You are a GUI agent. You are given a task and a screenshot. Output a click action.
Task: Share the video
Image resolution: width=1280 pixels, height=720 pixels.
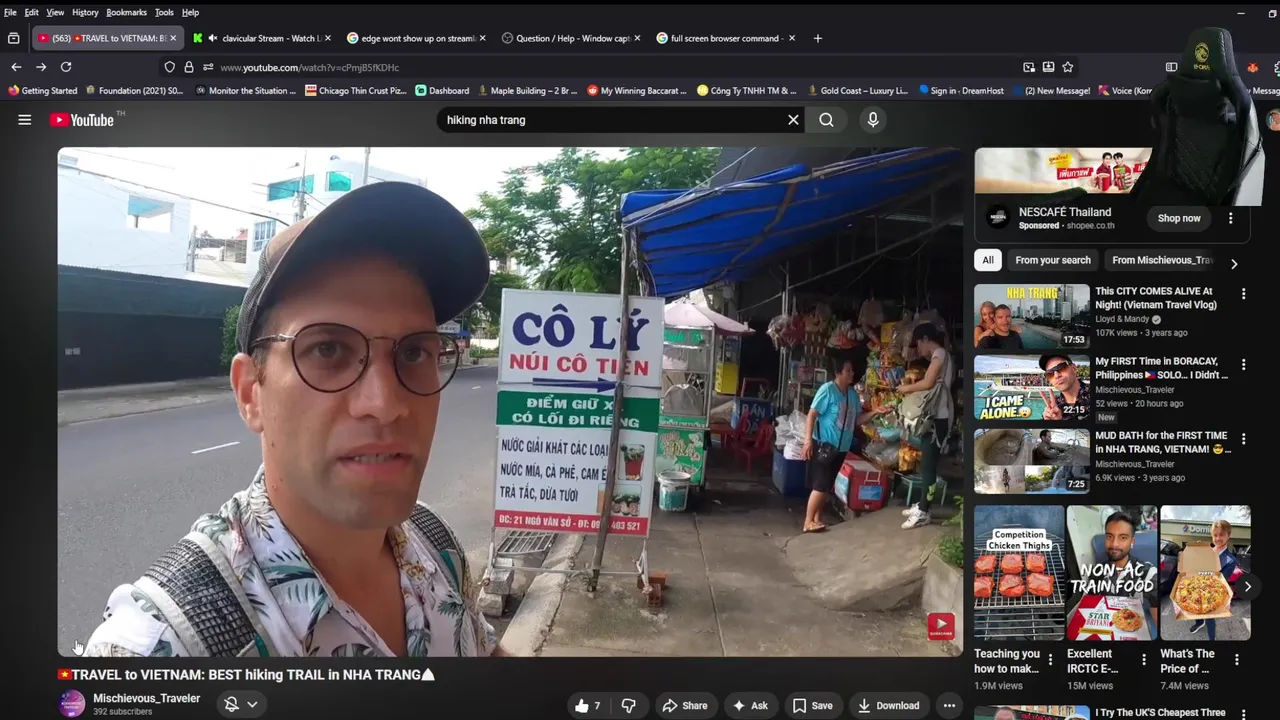685,705
